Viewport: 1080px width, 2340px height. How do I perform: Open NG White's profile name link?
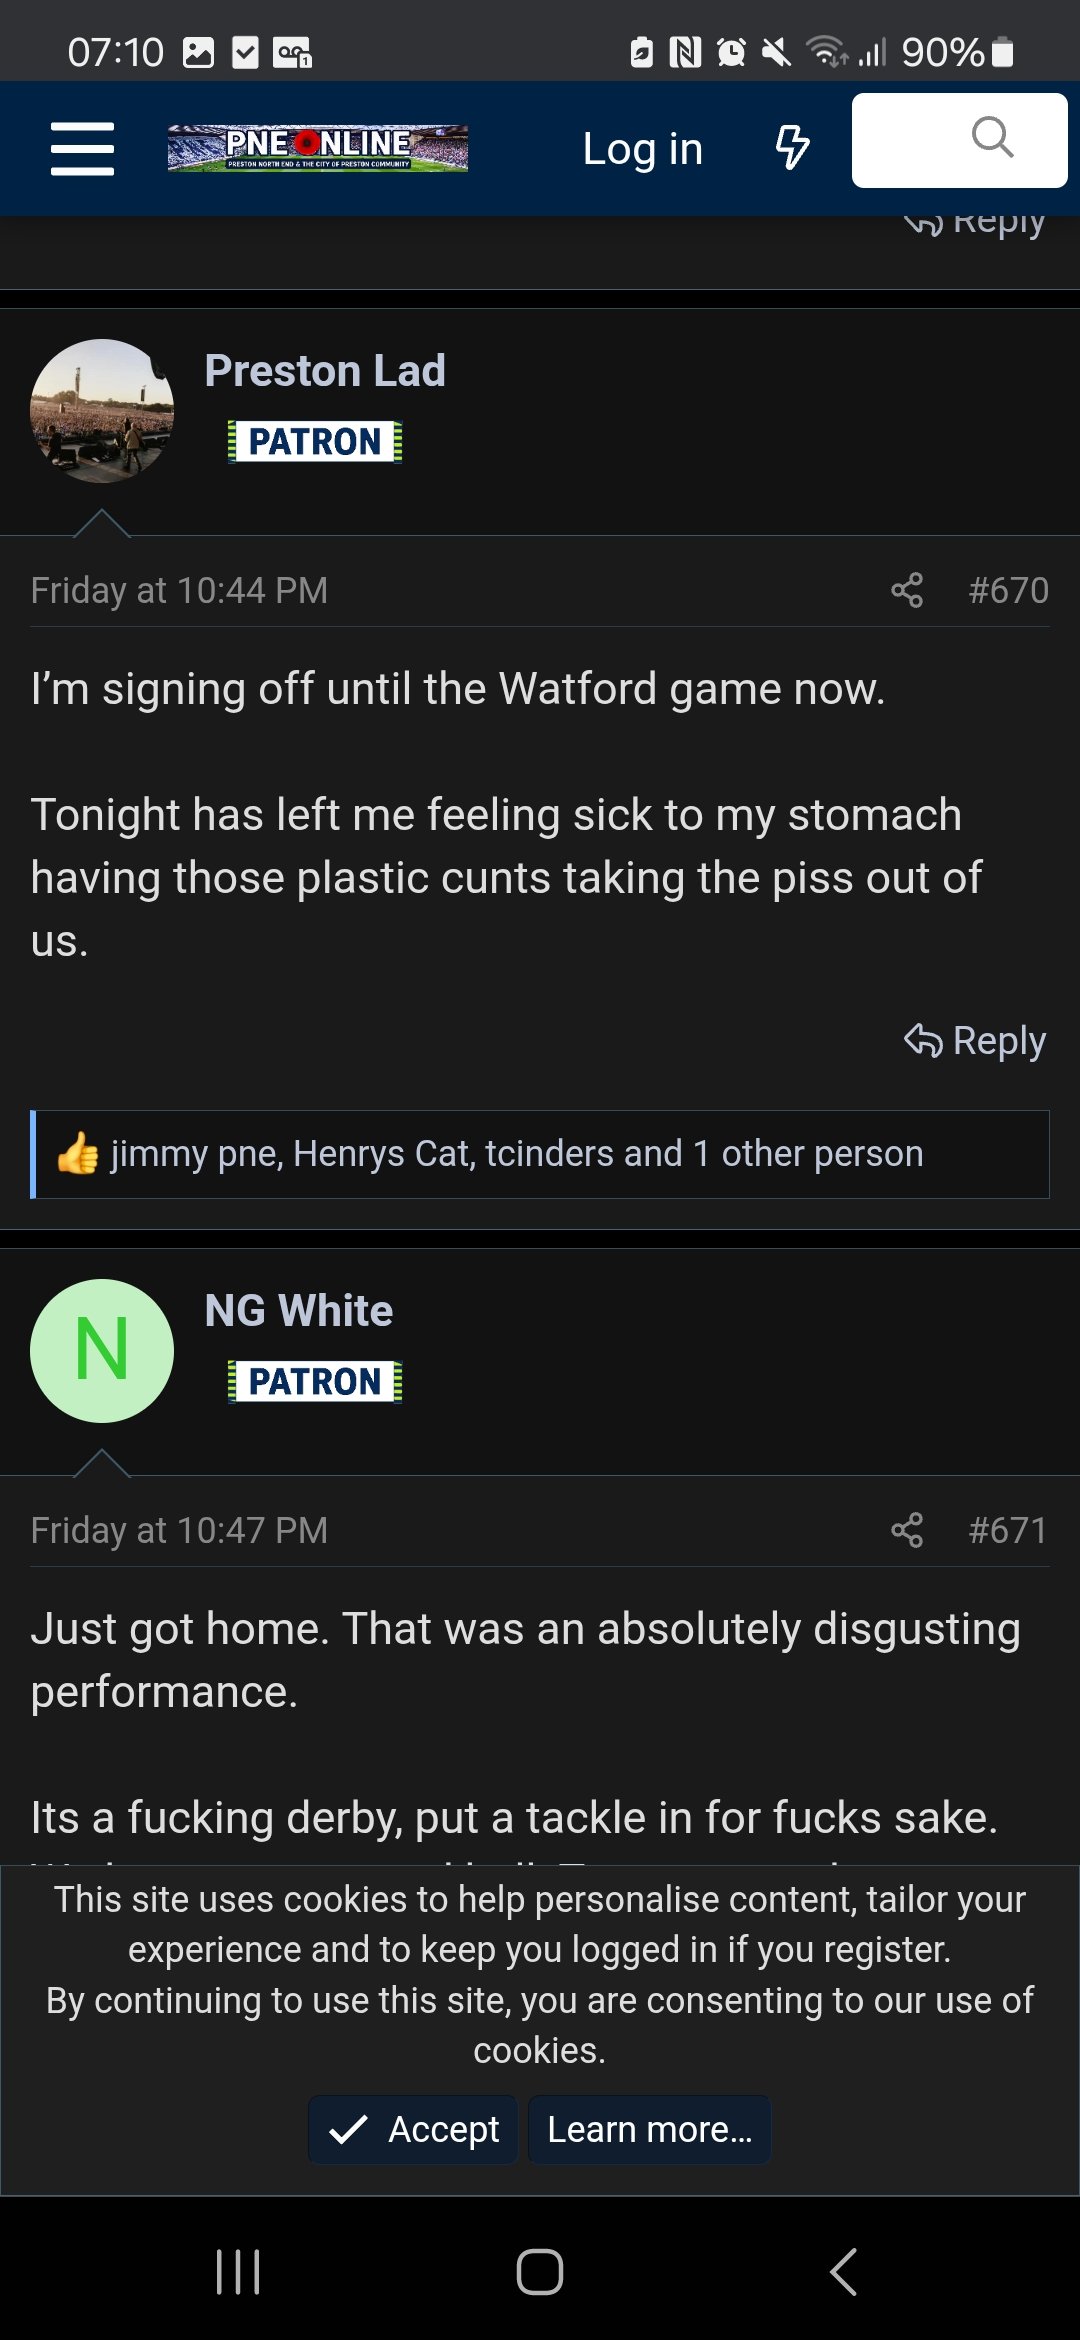click(x=298, y=1311)
